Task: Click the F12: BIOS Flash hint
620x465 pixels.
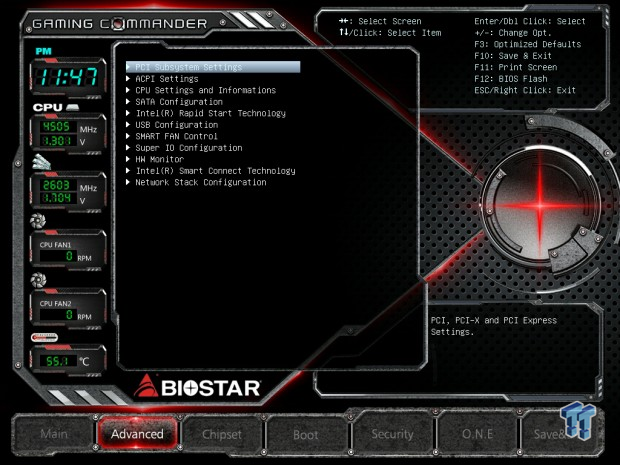Action: pos(511,78)
